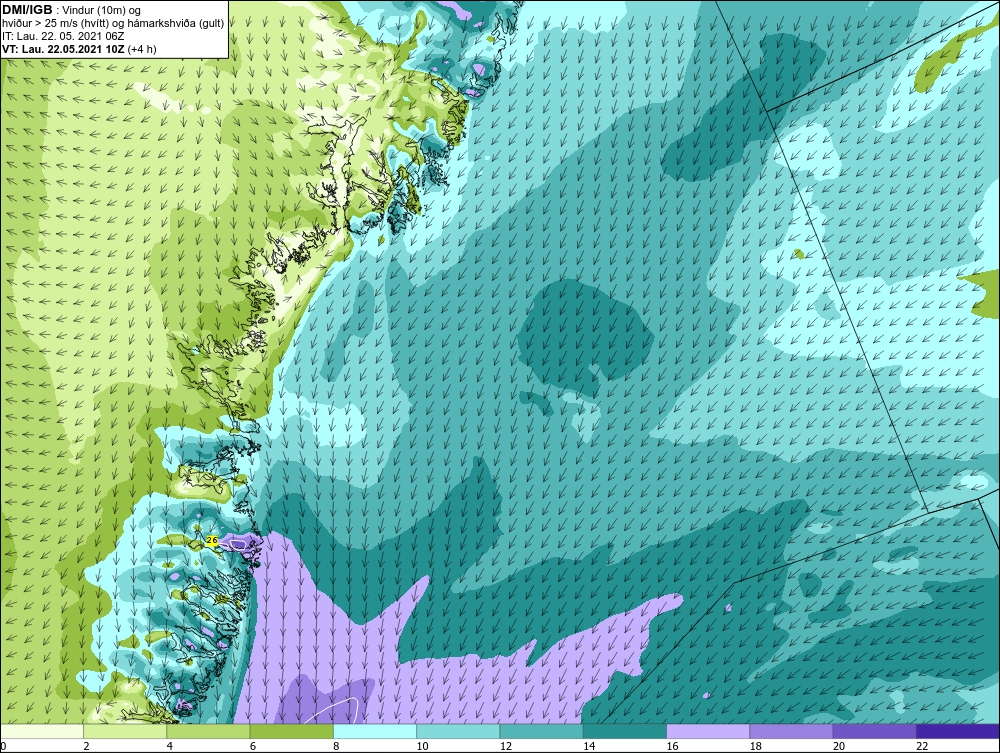Pick the 12–14 m/s teal legend swatch
Image resolution: width=1000 pixels, height=753 pixels.
coord(541,731)
